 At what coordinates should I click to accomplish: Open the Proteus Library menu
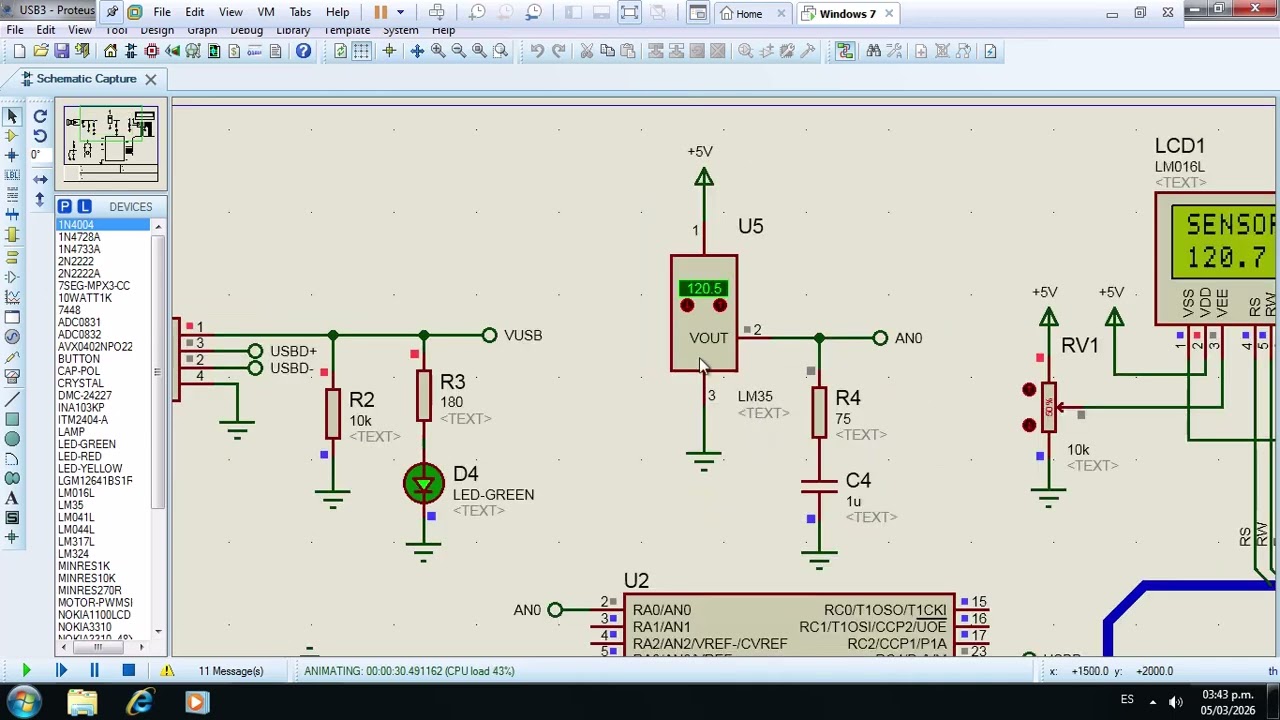point(293,31)
